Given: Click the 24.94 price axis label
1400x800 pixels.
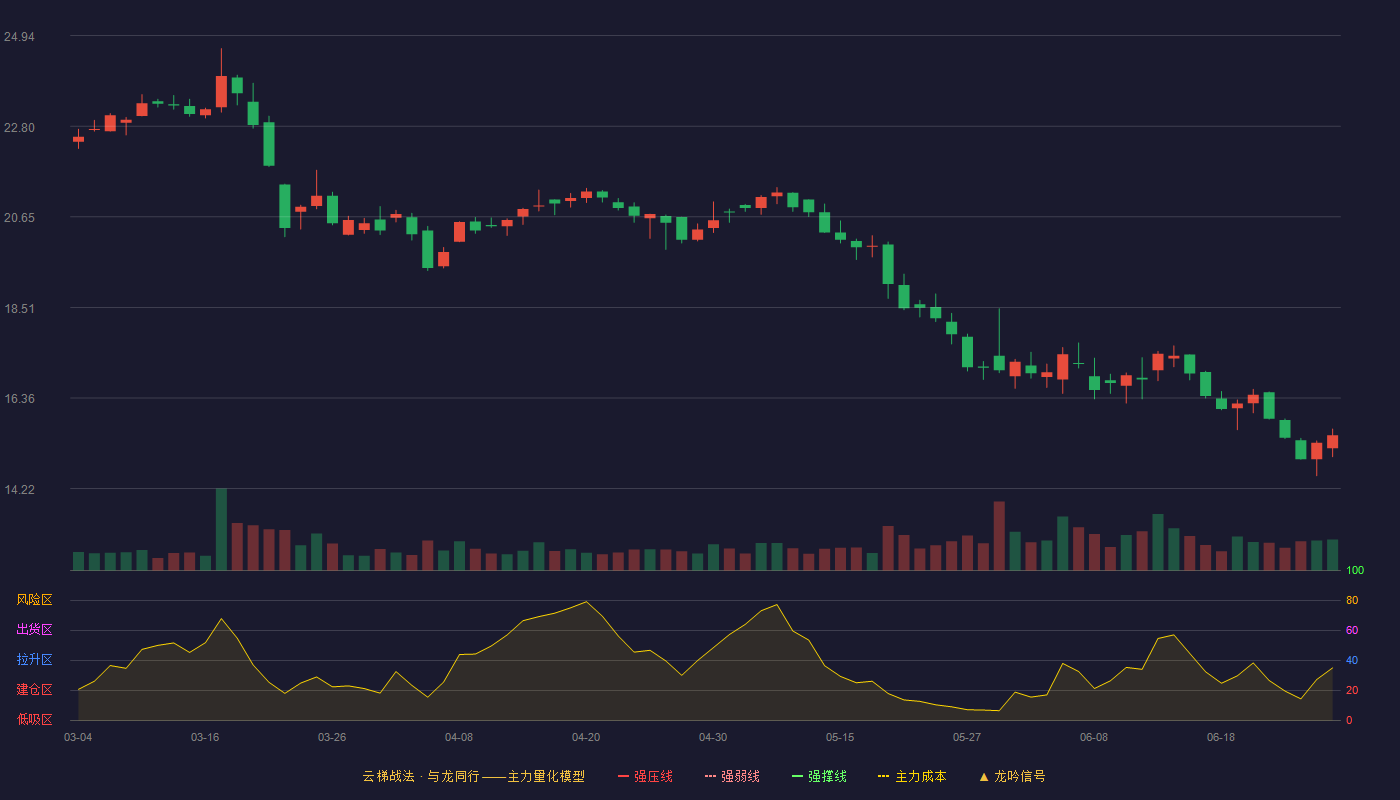Looking at the screenshot, I should (19, 37).
